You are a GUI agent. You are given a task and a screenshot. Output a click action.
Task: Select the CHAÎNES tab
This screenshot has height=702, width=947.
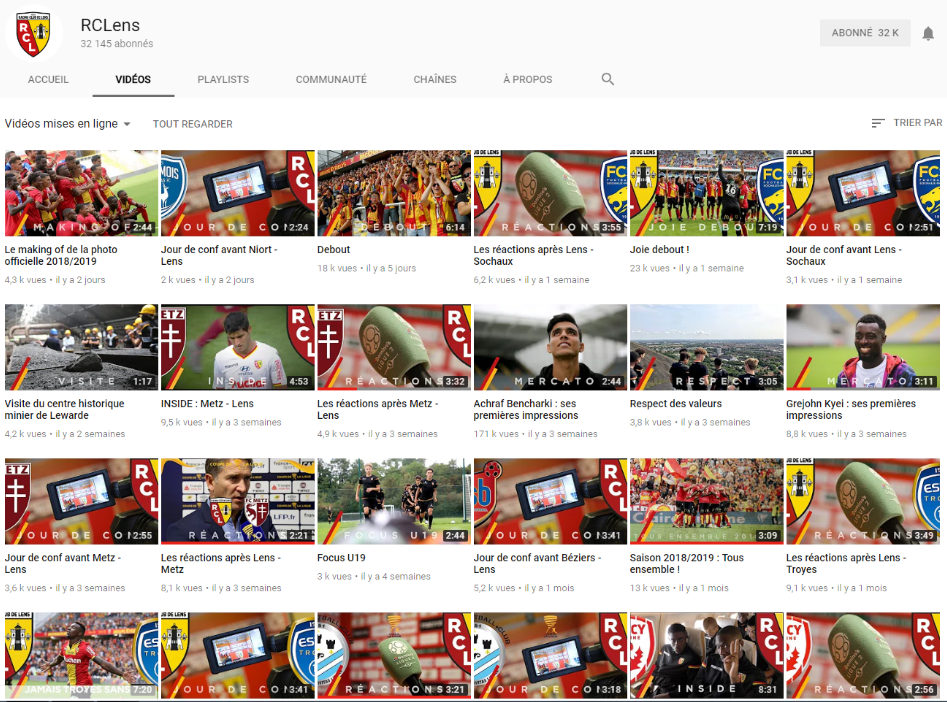[435, 79]
